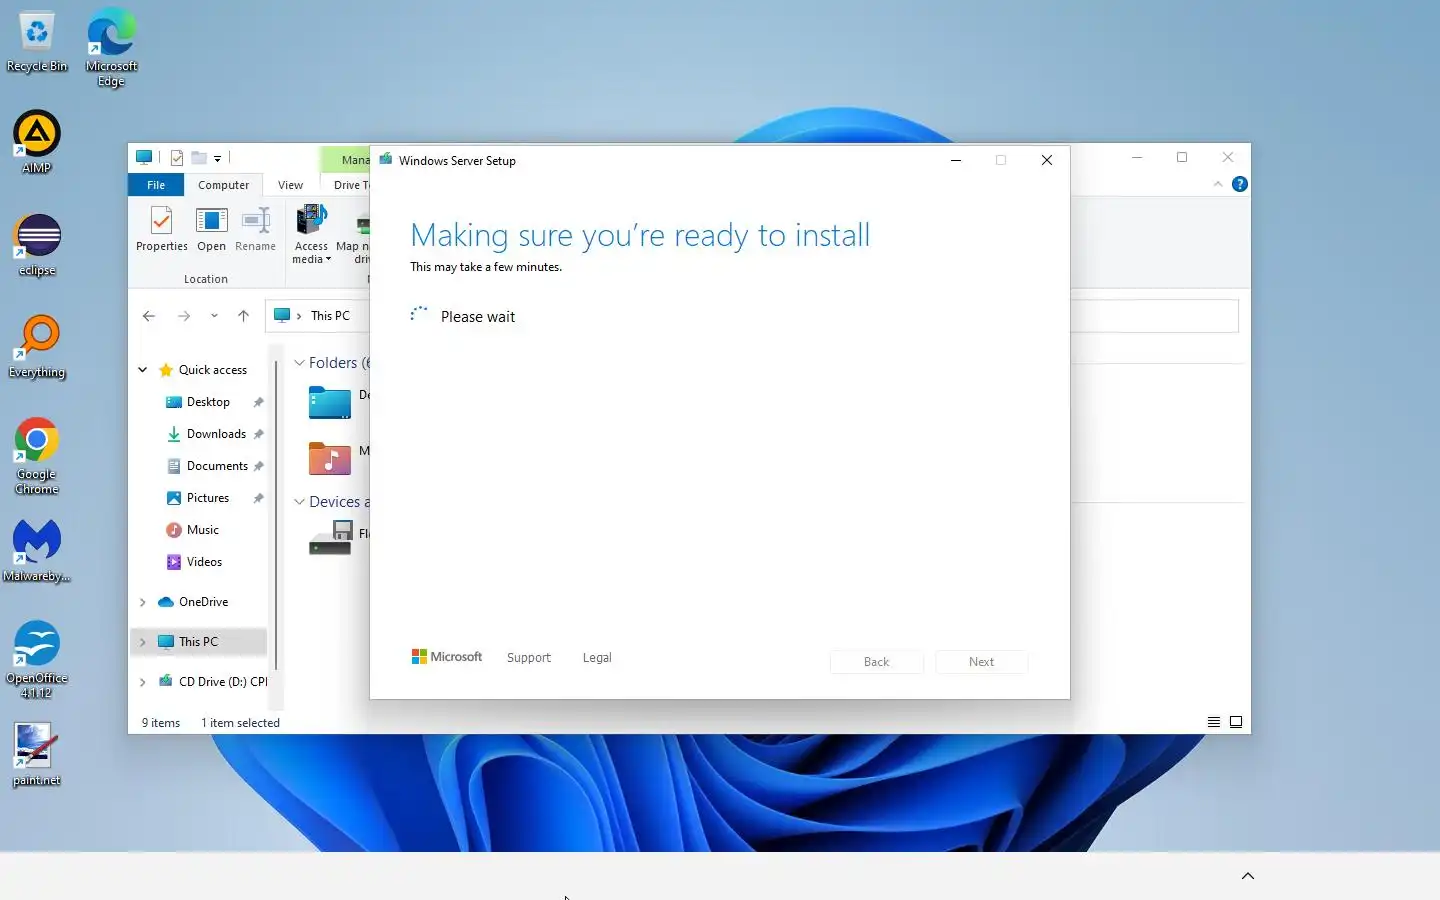This screenshot has width=1440, height=900.
Task: Expand CD Drive (D:) tree node
Action: click(x=142, y=682)
